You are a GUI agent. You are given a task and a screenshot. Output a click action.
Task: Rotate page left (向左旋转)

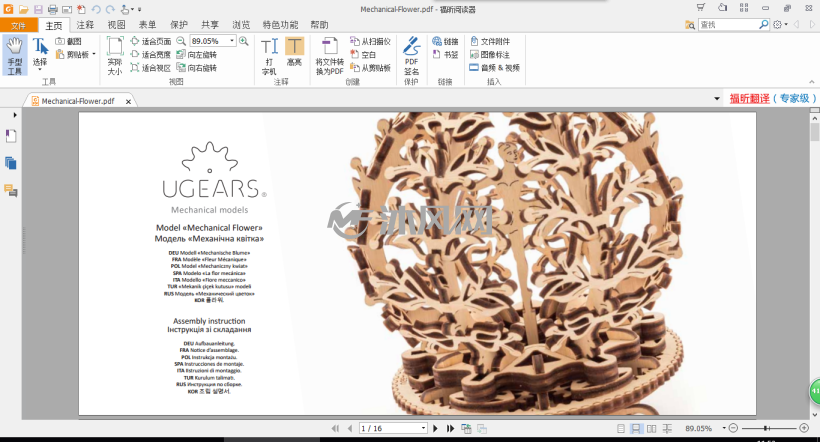pyautogui.click(x=197, y=54)
